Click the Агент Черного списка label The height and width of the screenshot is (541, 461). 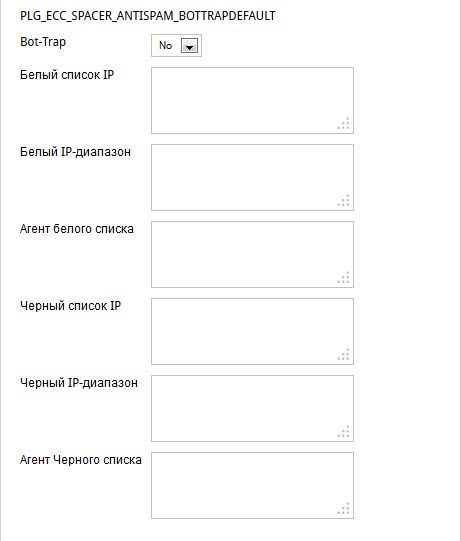(x=81, y=460)
